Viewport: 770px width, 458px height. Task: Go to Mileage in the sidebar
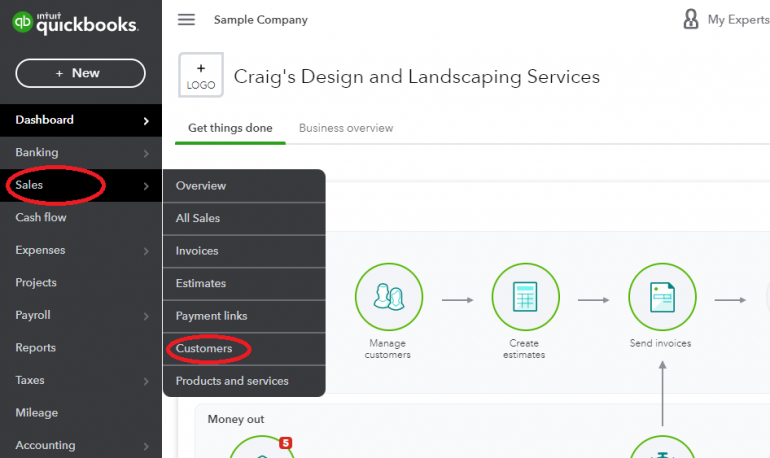click(37, 413)
